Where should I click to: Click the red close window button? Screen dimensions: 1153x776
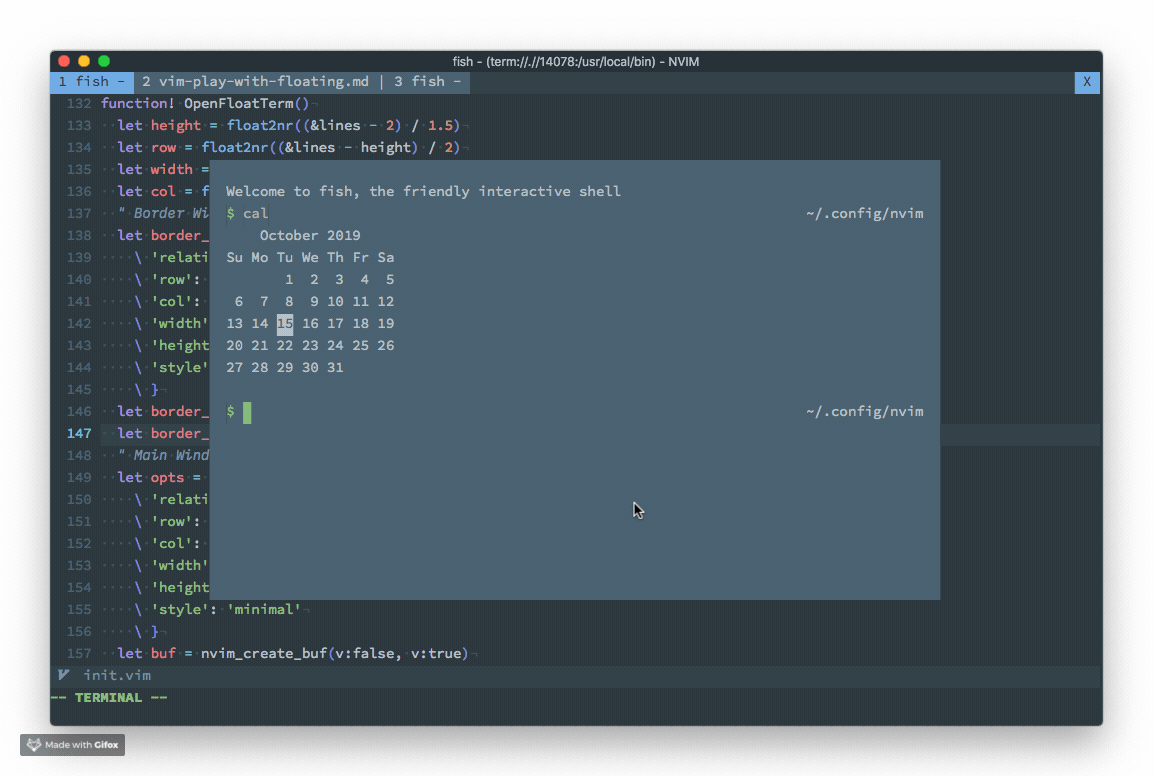click(x=64, y=61)
